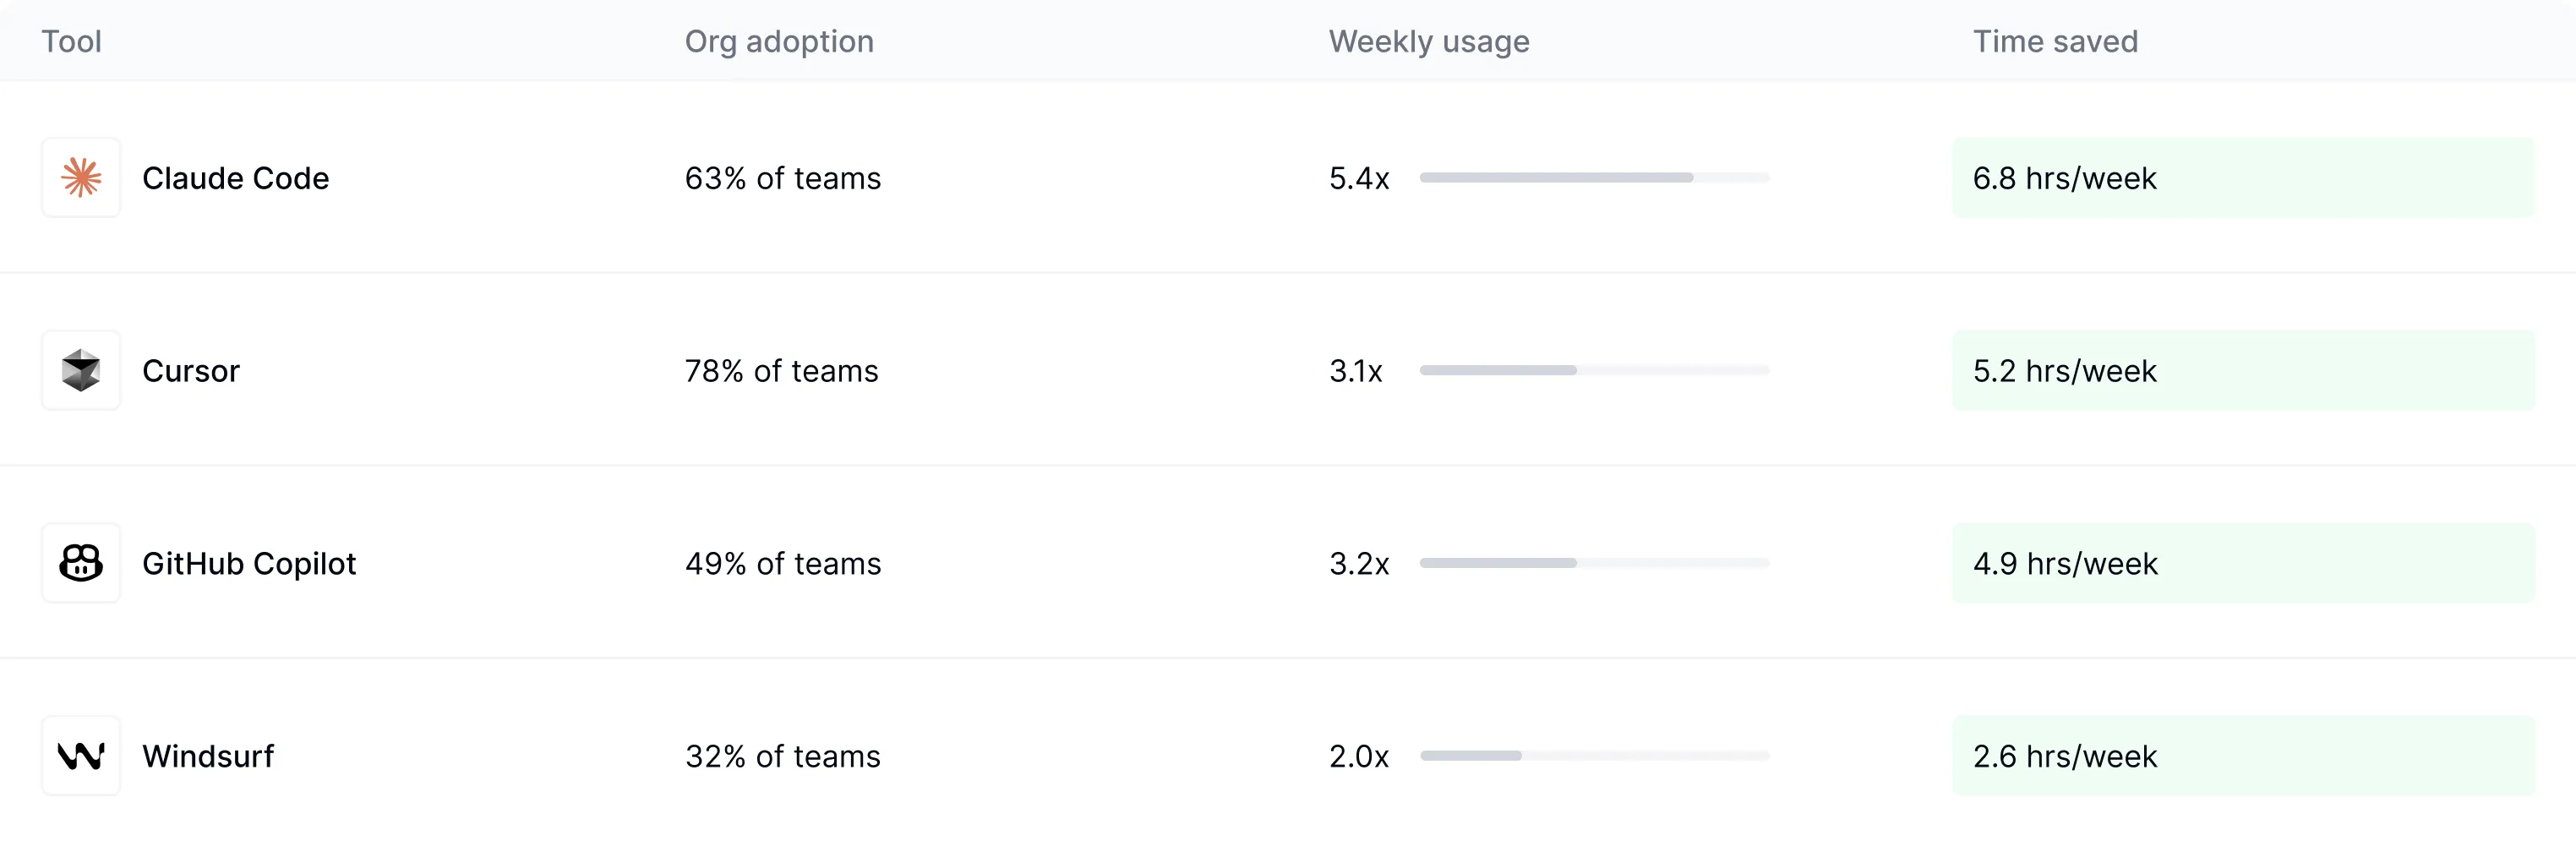Select the Claude Code tool name
The width and height of the screenshot is (2576, 852).
235,178
